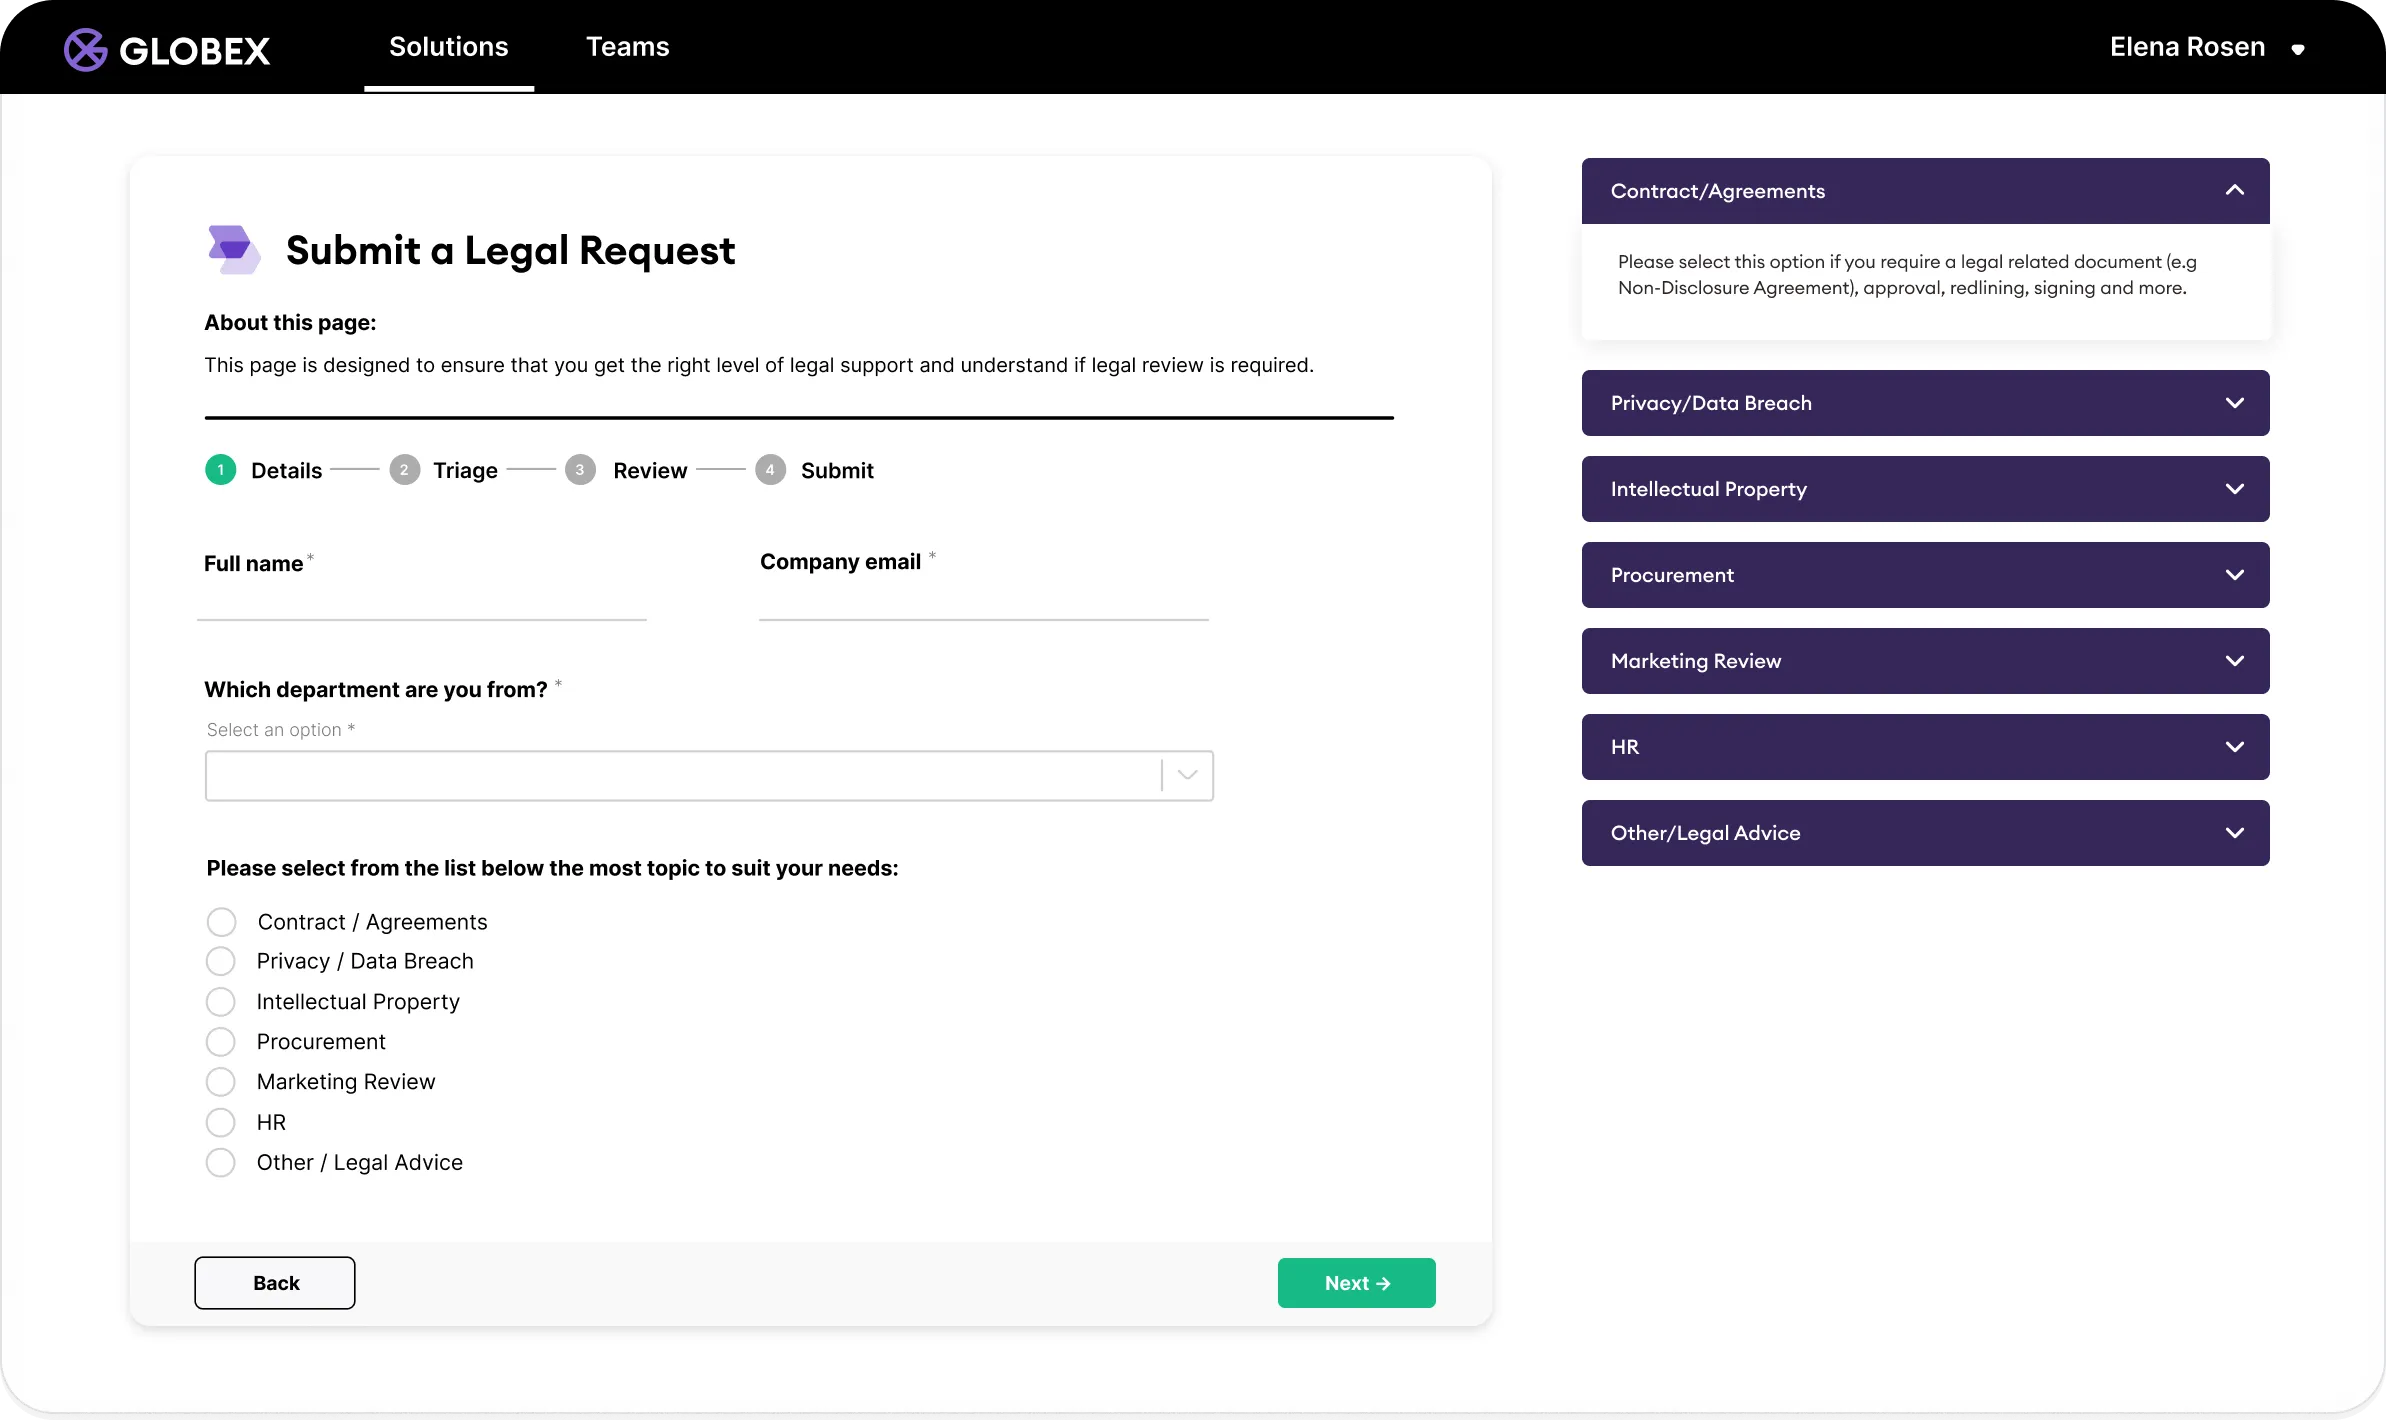Screen dimensions: 2386x1420
Task: Open the Solutions navigation tab
Action: (448, 46)
